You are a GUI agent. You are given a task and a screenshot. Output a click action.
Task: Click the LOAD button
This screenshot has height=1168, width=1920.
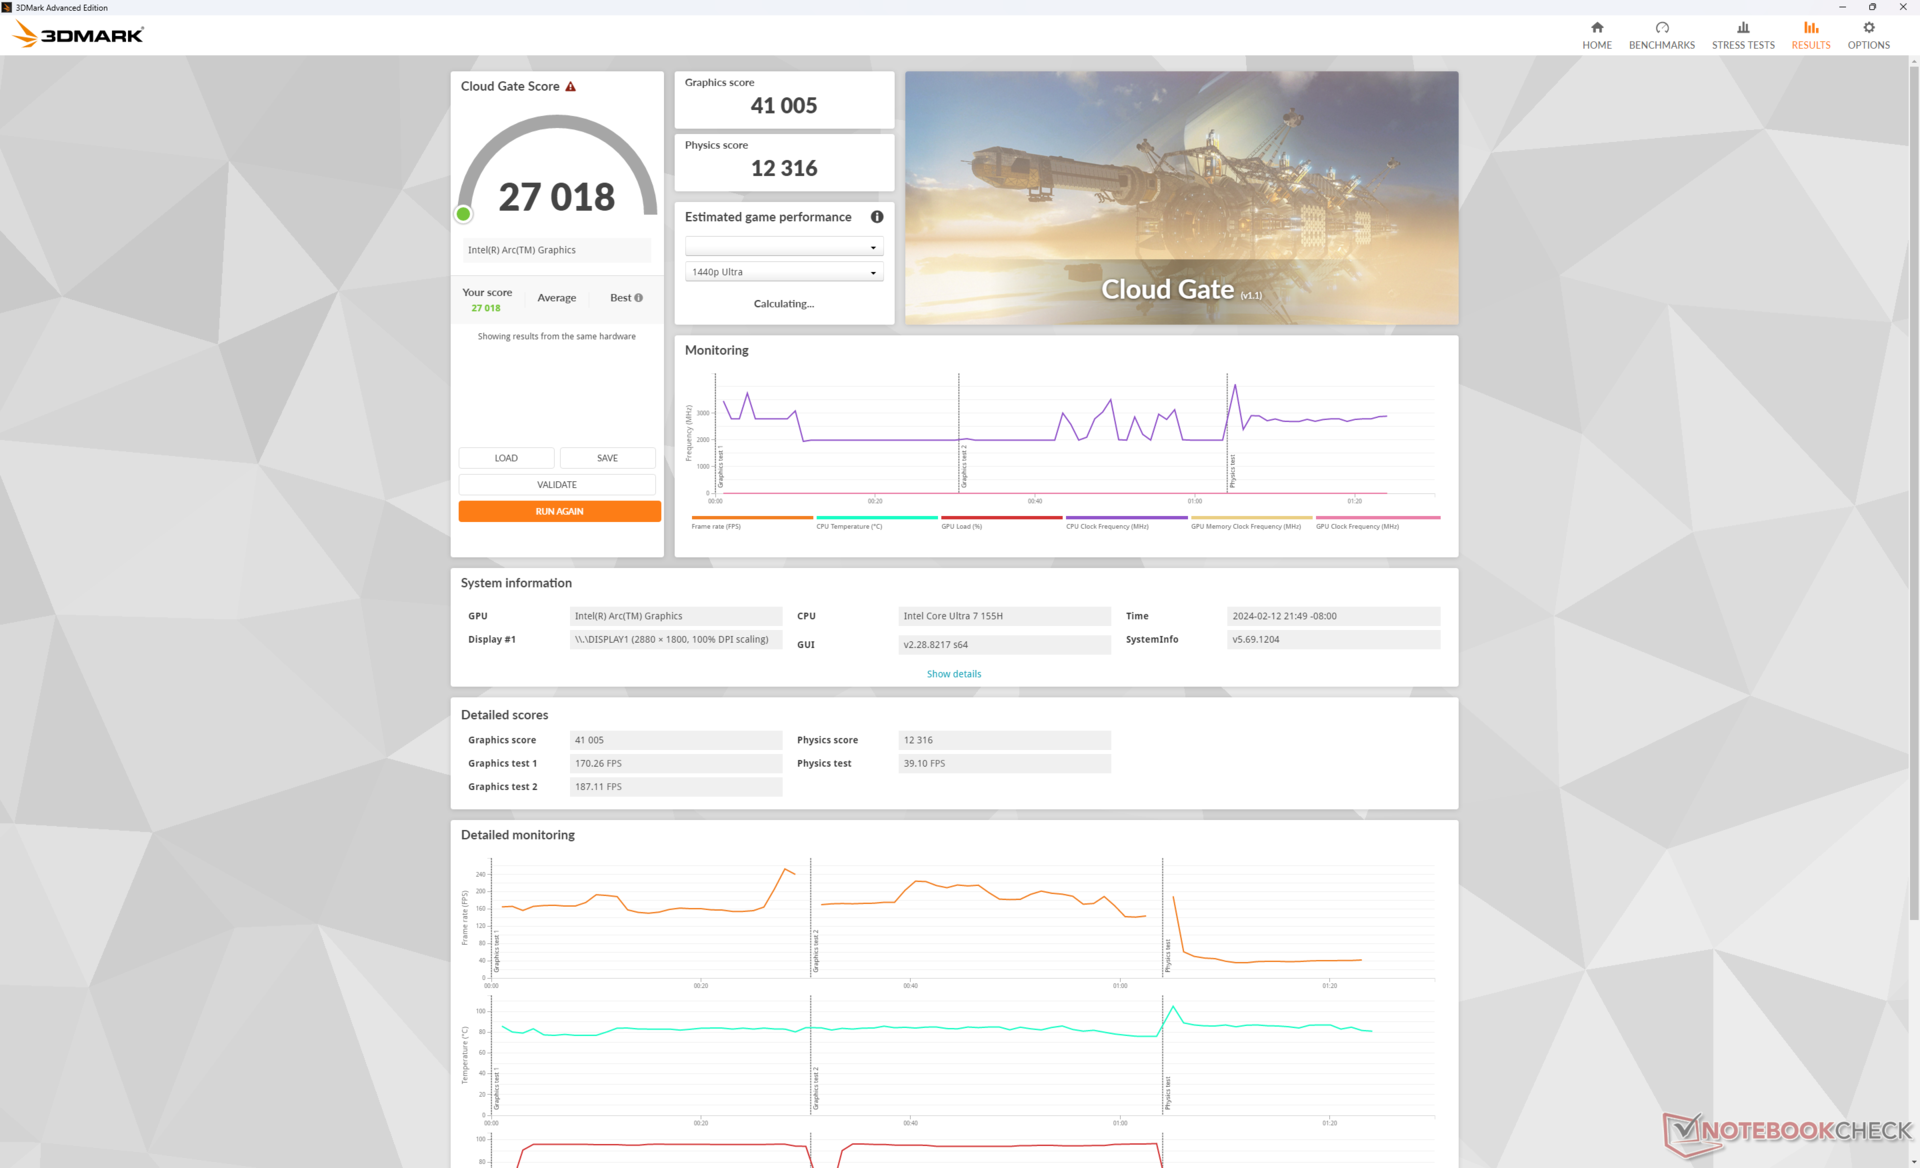(x=506, y=458)
